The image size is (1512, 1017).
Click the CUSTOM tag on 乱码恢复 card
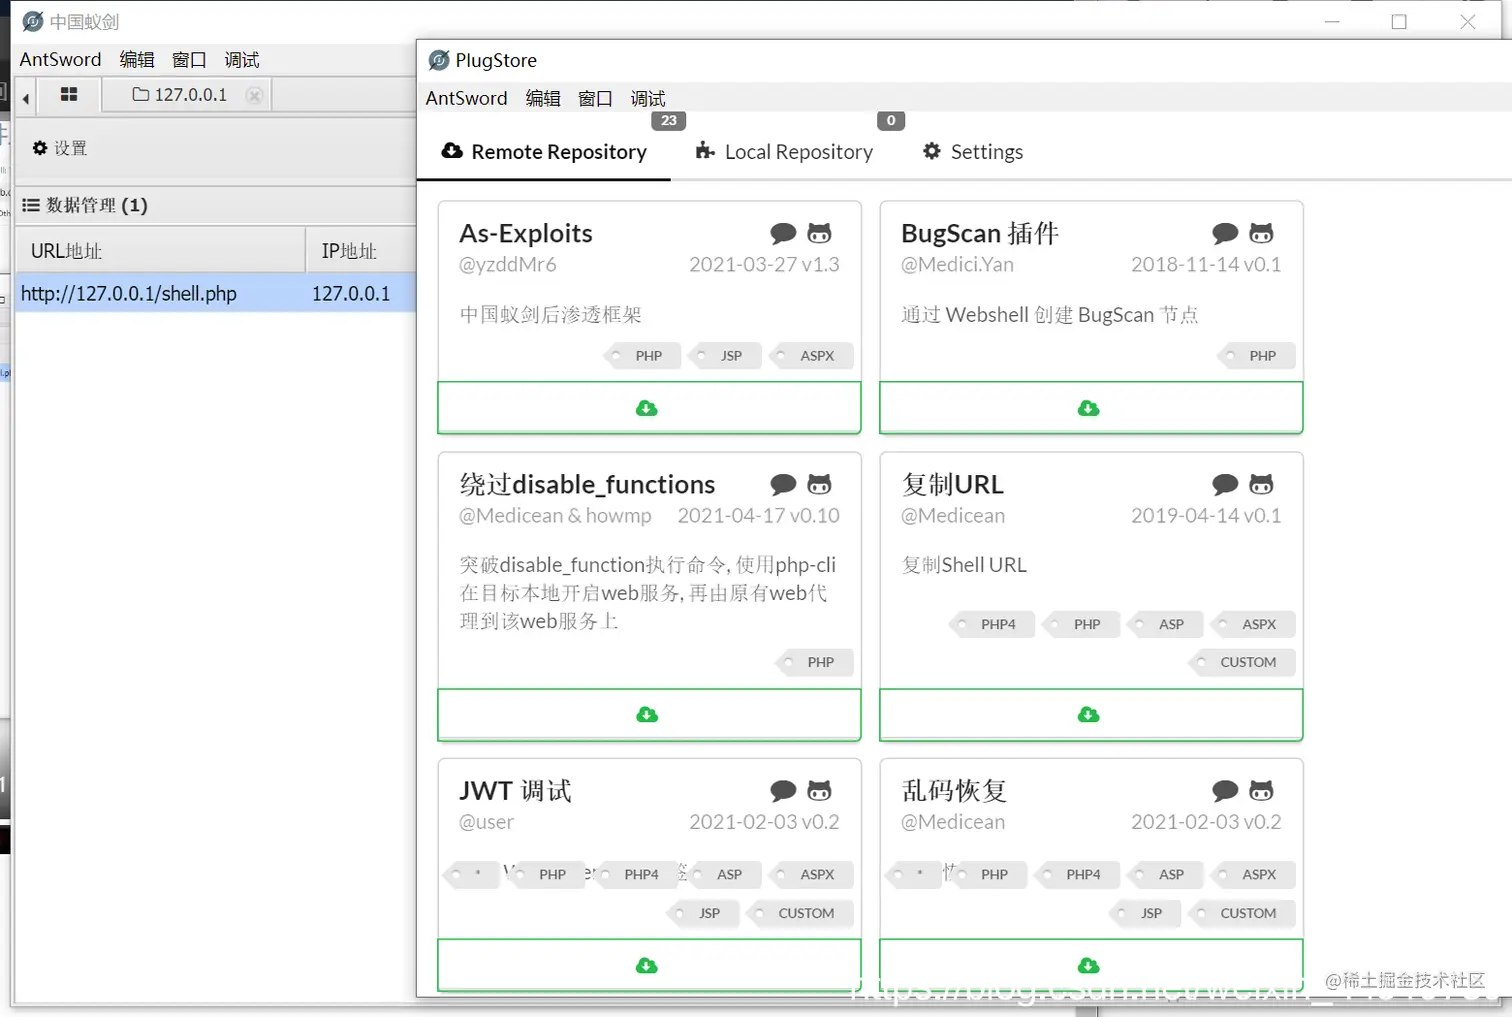1243,913
